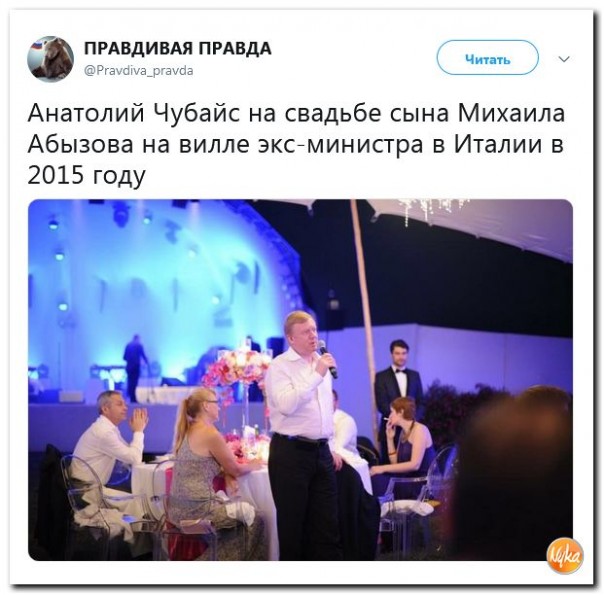604x595 pixels.
Task: Click the blonde woman with the ponytail
Action: tap(204, 462)
